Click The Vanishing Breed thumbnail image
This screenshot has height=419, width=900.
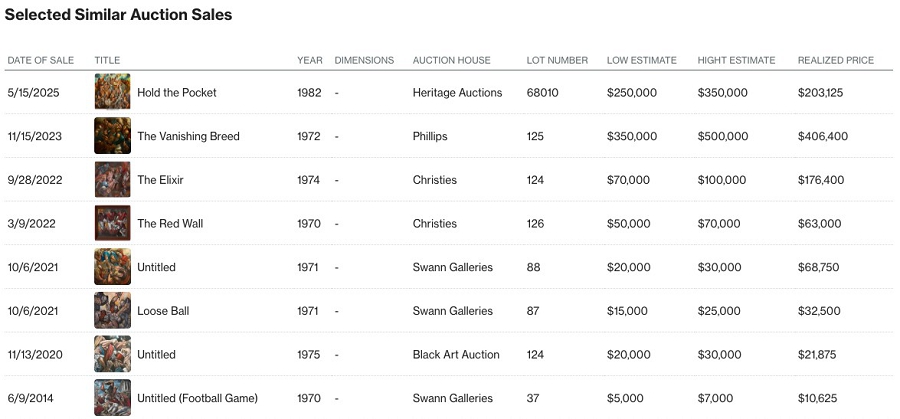[112, 136]
